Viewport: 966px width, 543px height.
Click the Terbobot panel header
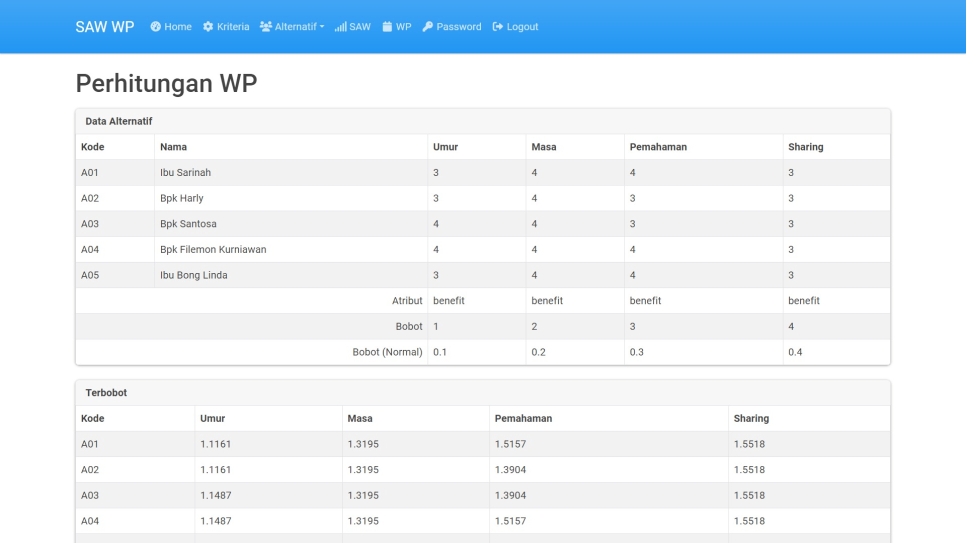pos(483,393)
